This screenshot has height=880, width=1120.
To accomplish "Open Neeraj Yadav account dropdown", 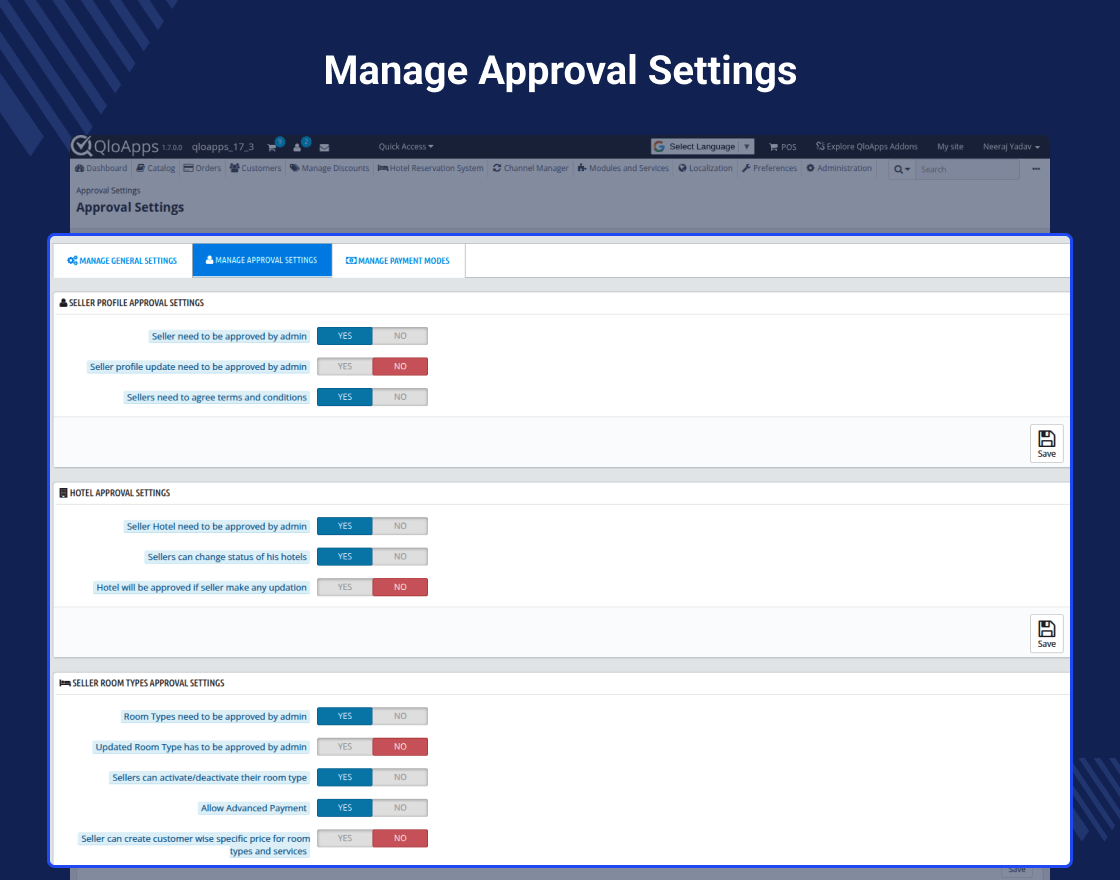I will click(x=1011, y=146).
